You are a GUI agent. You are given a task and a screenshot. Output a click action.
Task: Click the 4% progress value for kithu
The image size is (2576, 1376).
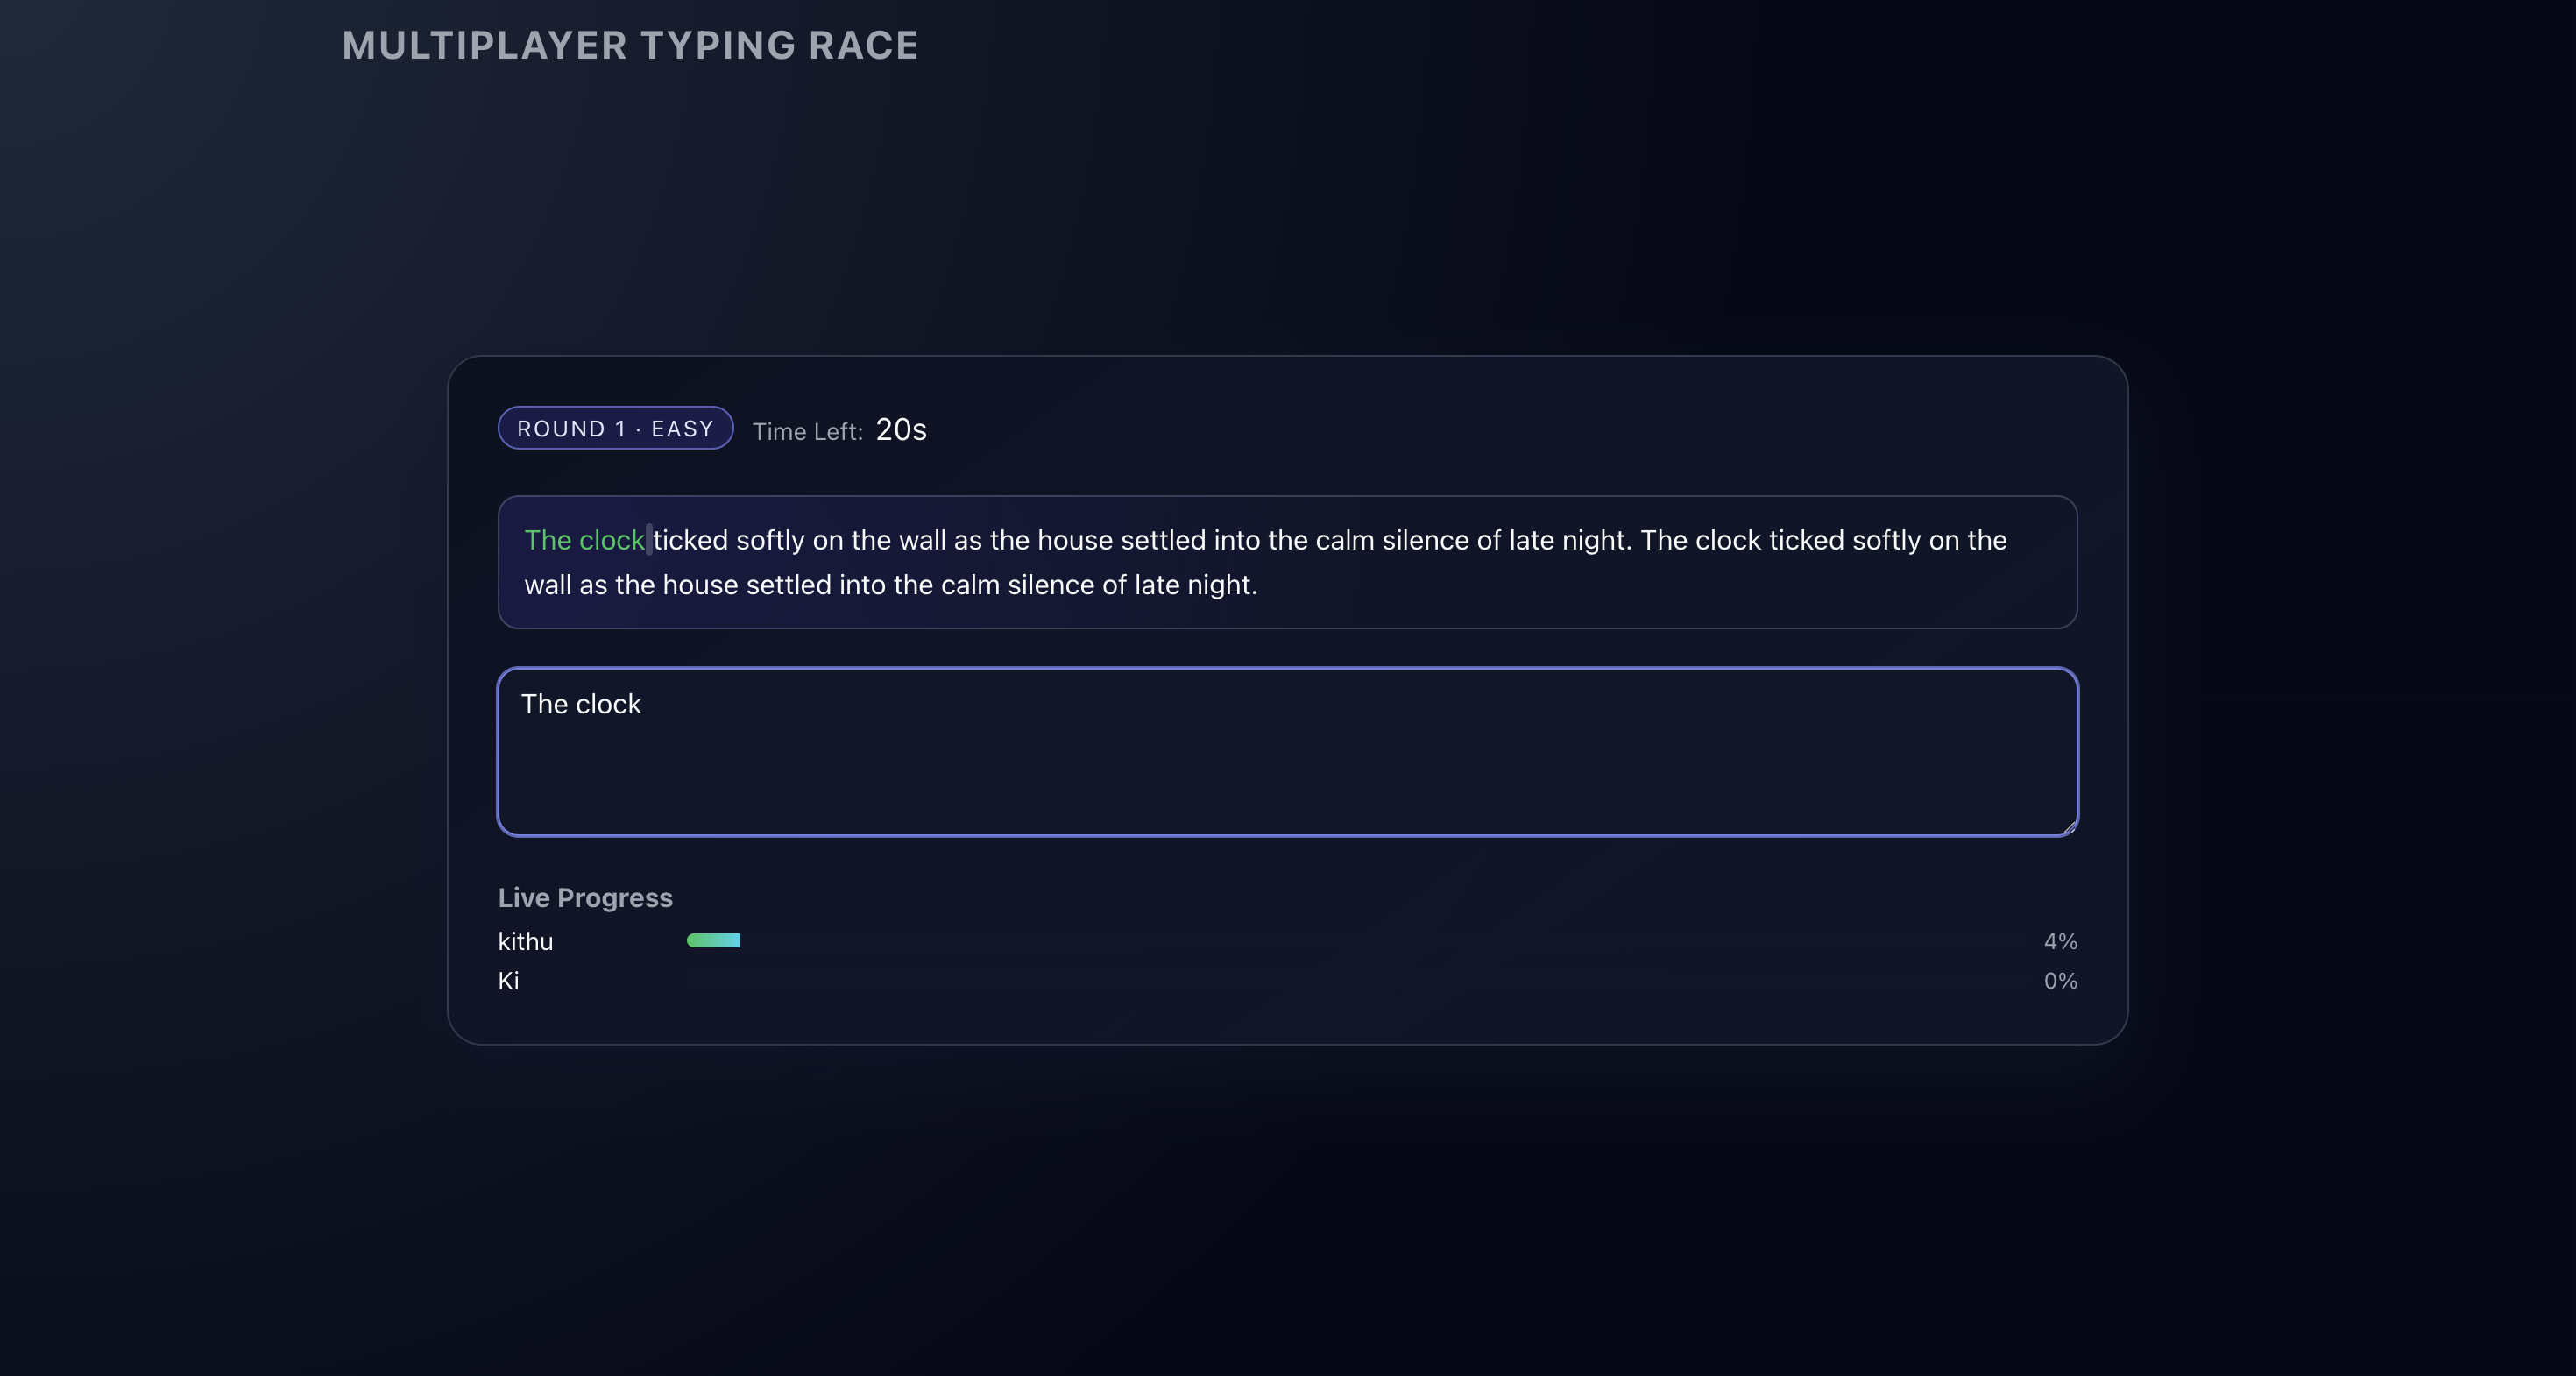click(2059, 941)
